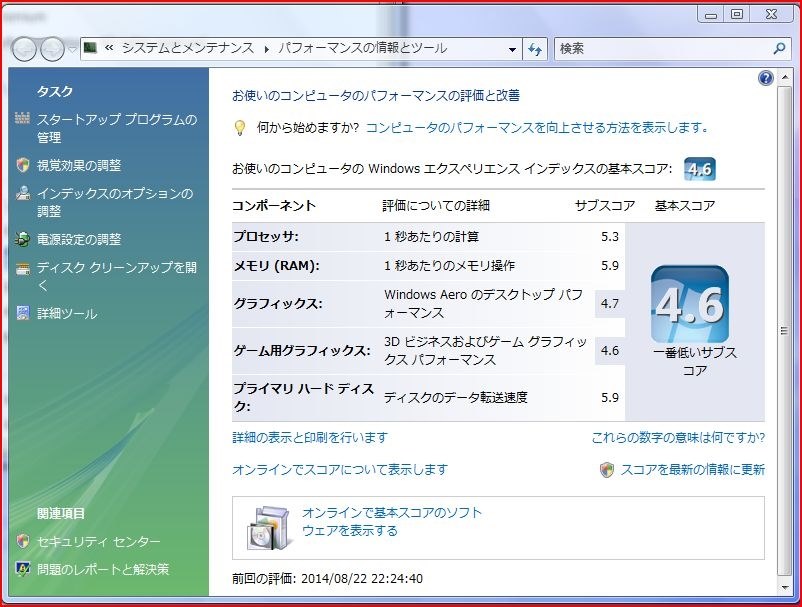
Task: Click the disk cleanup icon in the sidebar
Action: tap(23, 268)
